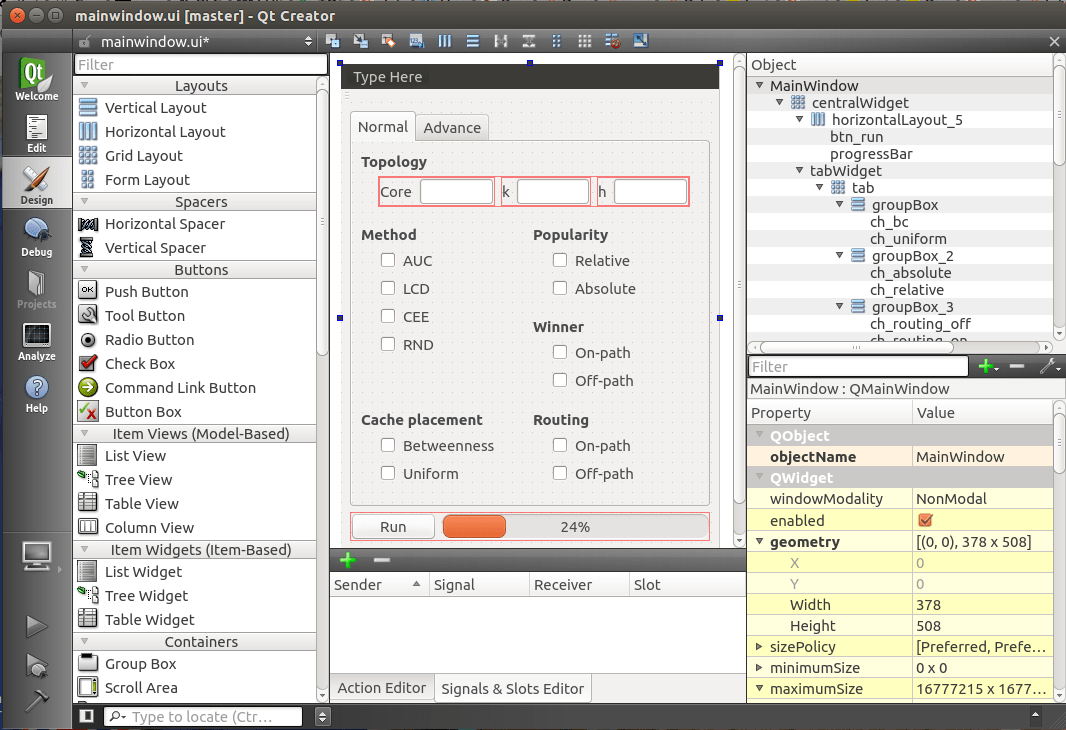Viewport: 1066px width, 730px height.
Task: Check the AUC method checkbox
Action: tap(388, 260)
